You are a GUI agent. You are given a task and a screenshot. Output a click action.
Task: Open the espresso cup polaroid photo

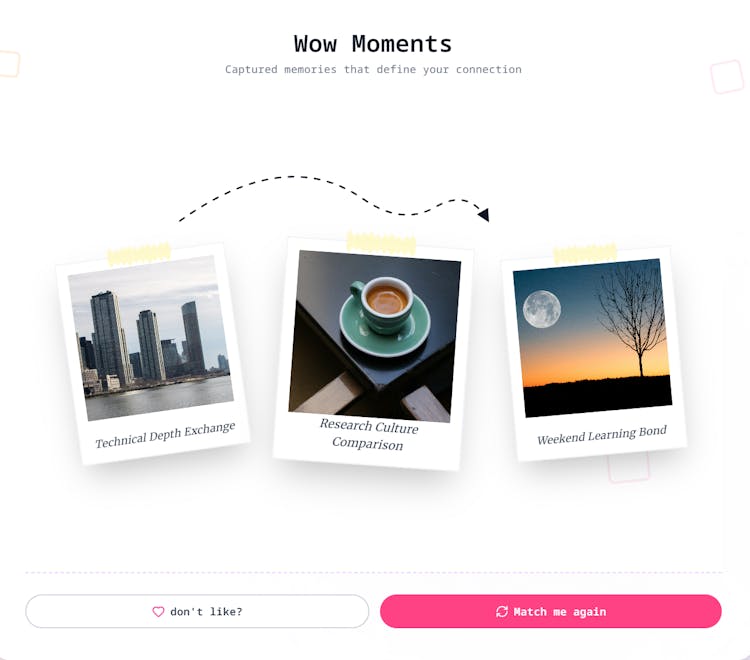pos(375,336)
